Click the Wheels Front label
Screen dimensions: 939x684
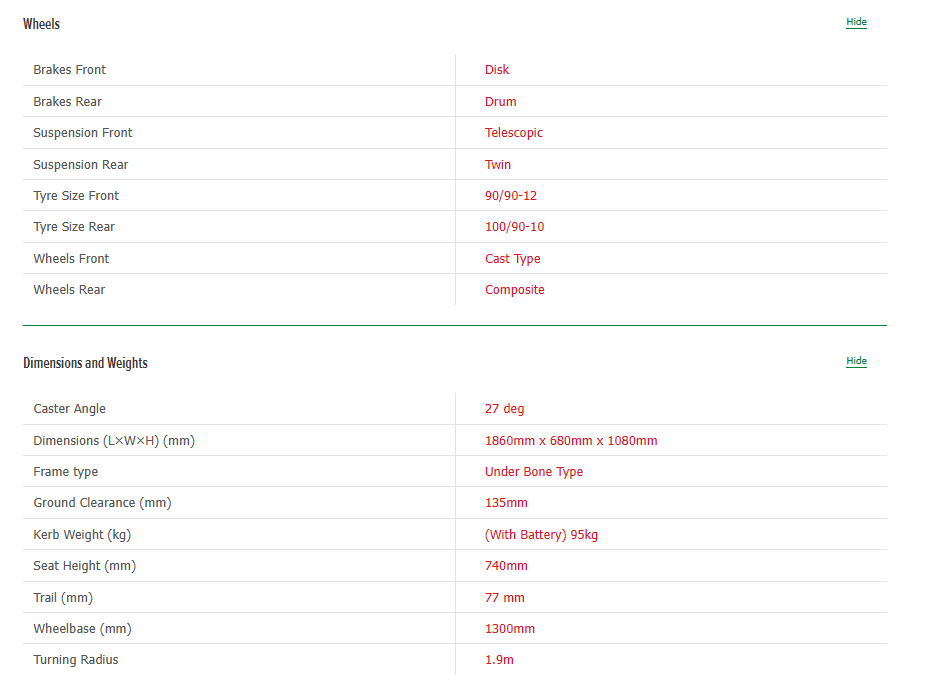71,259
